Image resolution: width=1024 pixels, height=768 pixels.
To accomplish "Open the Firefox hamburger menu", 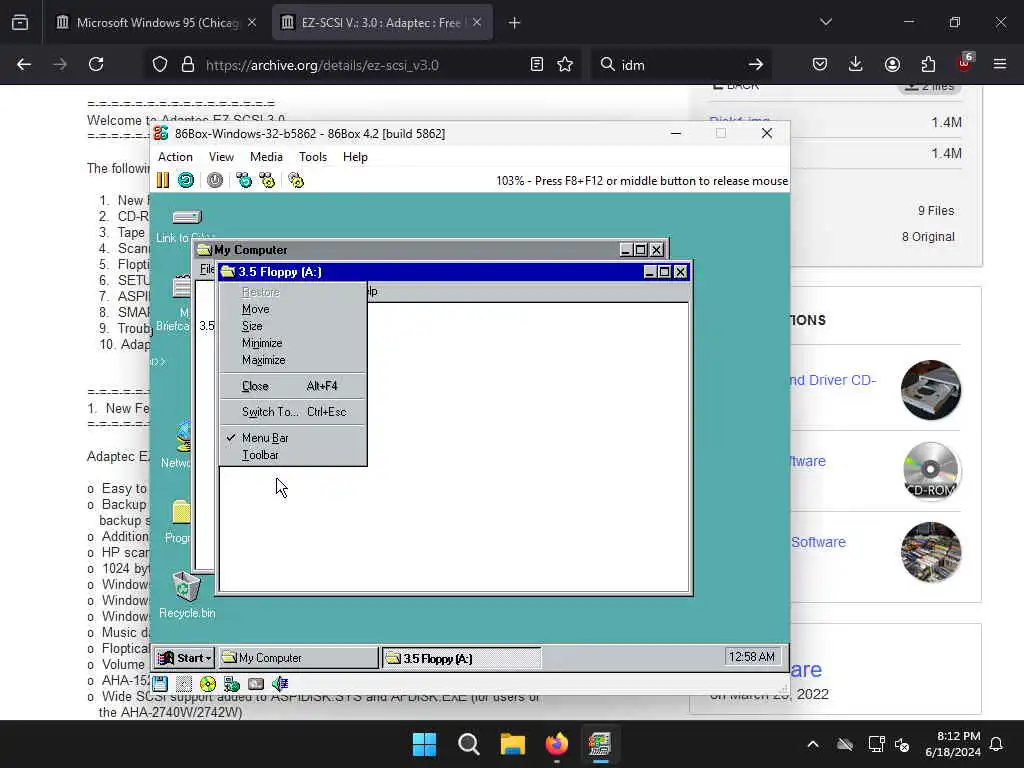I will (1000, 65).
